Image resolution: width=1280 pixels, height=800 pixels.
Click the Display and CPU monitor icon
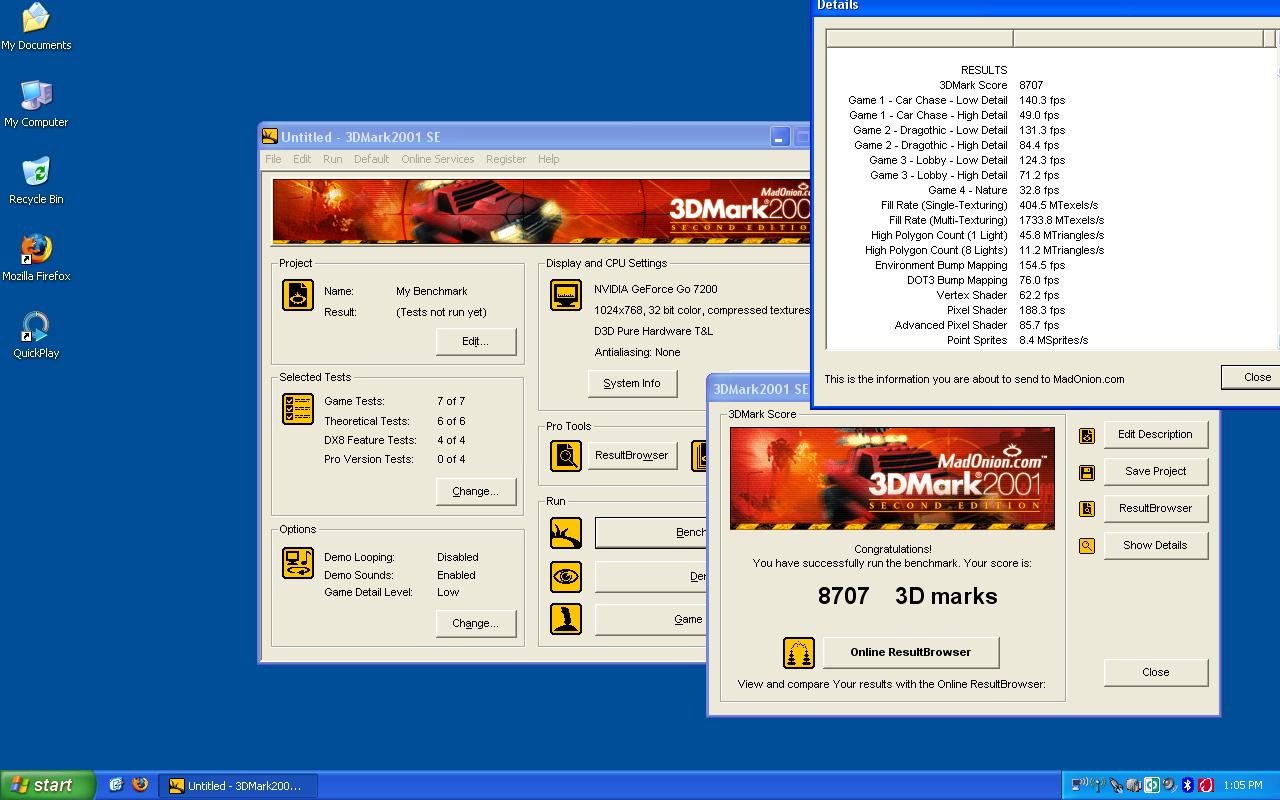coord(566,295)
